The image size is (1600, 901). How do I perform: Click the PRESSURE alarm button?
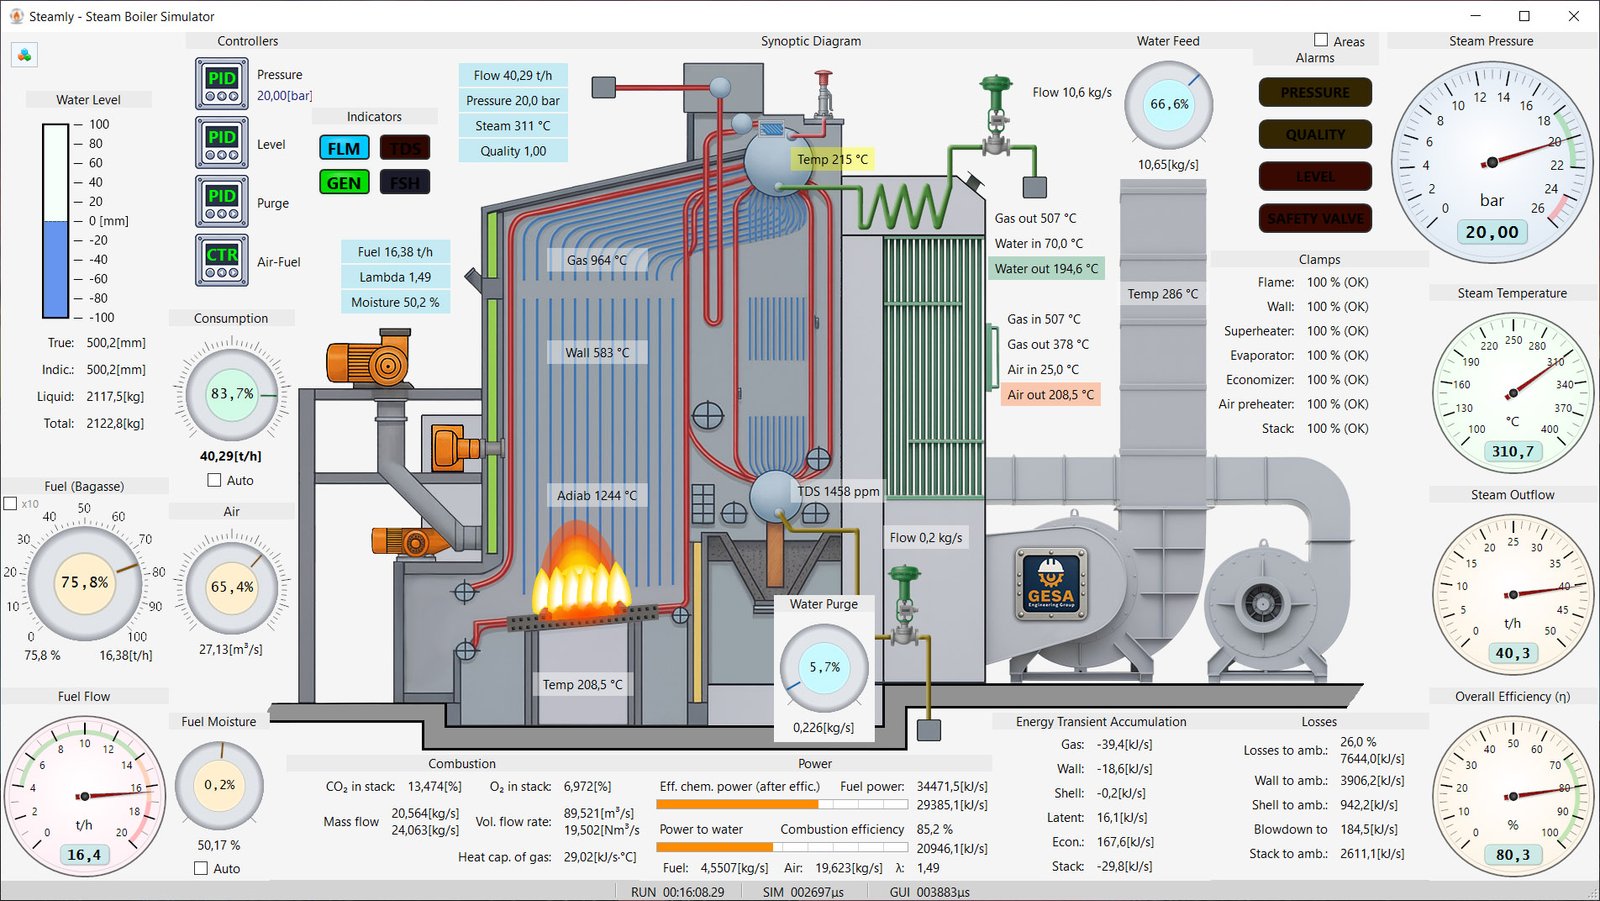(x=1315, y=93)
